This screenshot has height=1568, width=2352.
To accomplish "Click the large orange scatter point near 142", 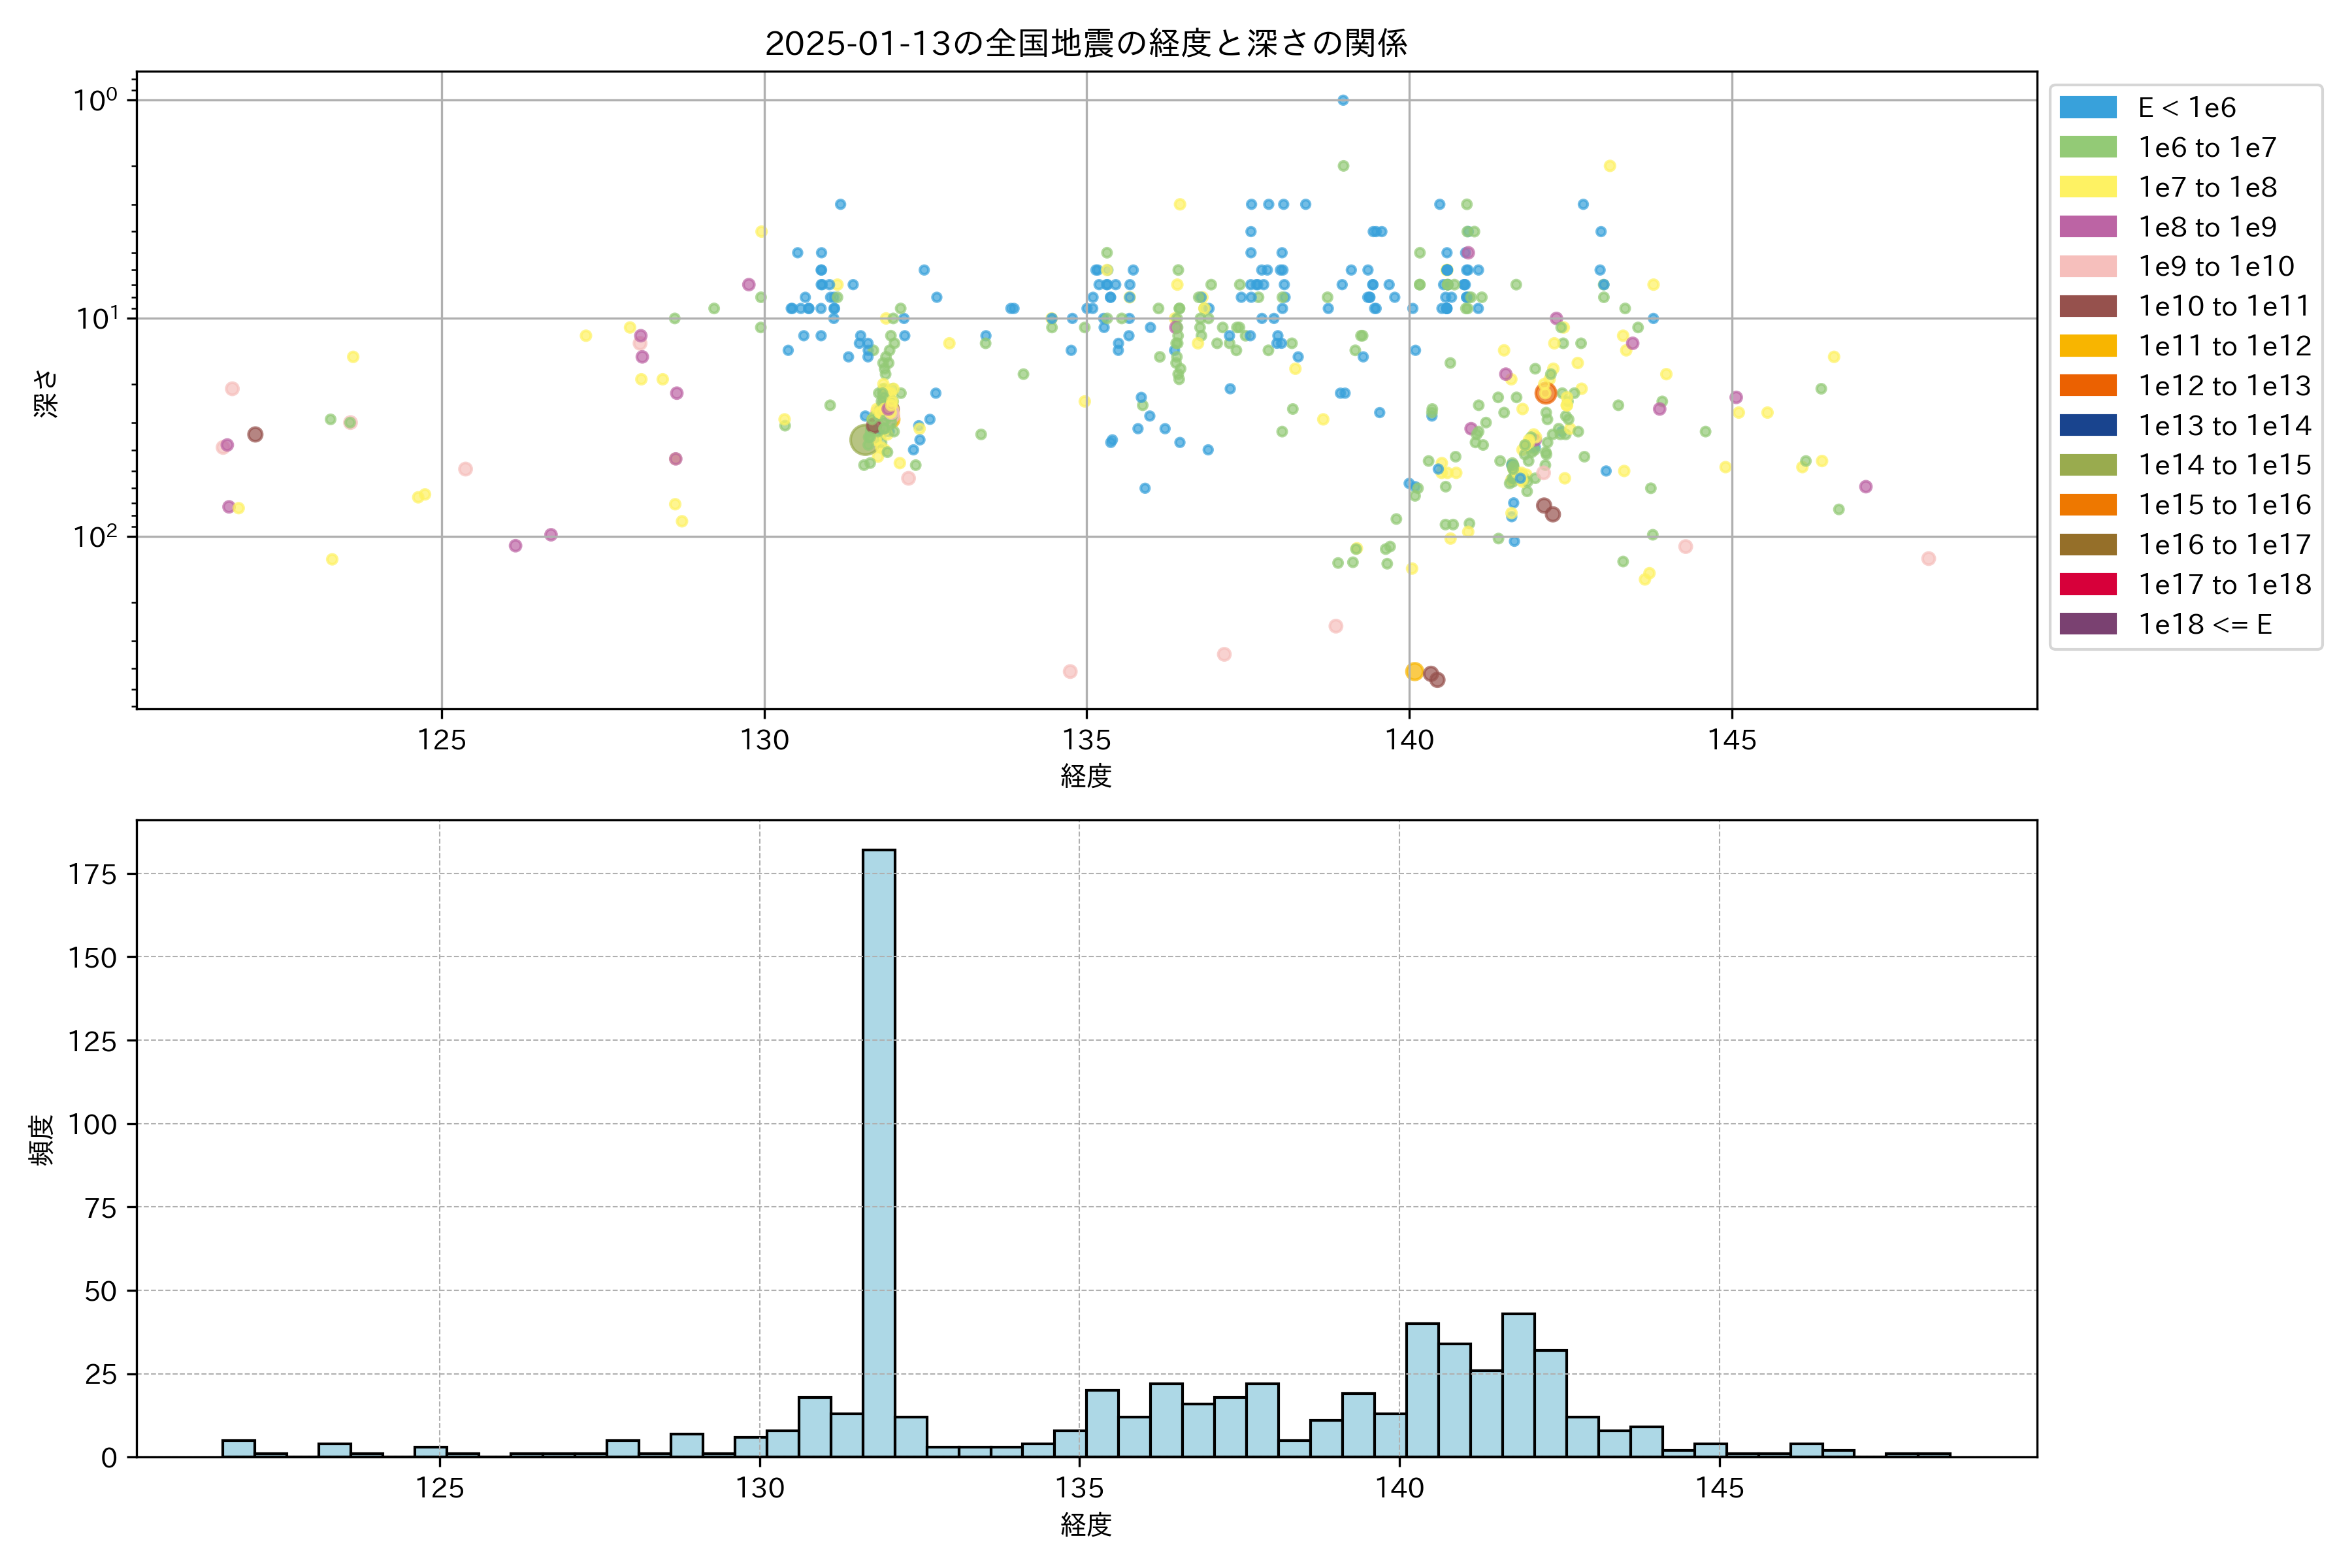I will (1546, 393).
